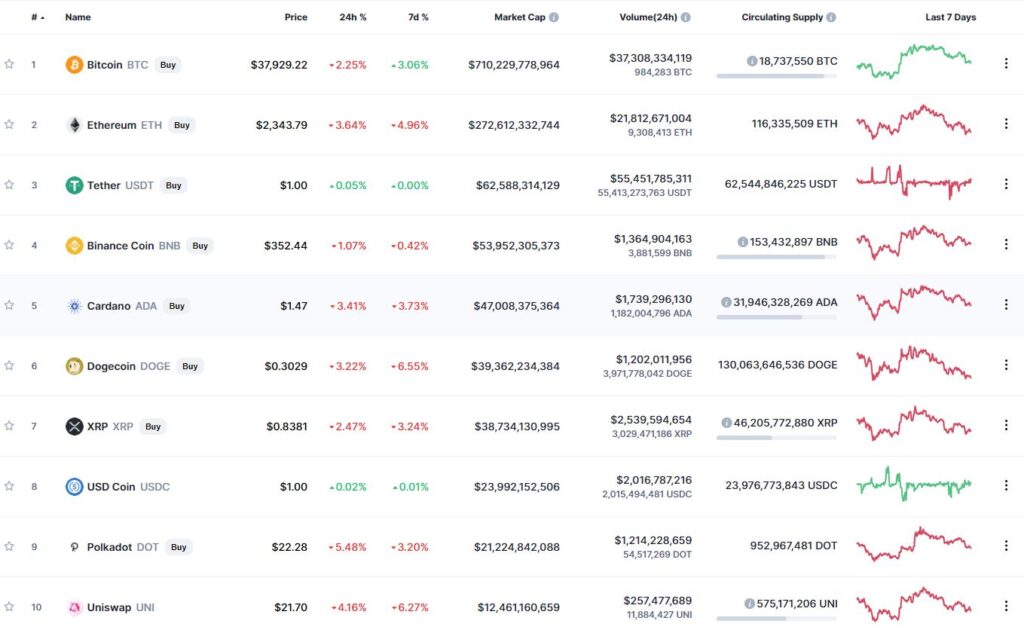This screenshot has width=1024, height=636.
Task: Click the Dogecoin logo icon
Action: tap(74, 366)
